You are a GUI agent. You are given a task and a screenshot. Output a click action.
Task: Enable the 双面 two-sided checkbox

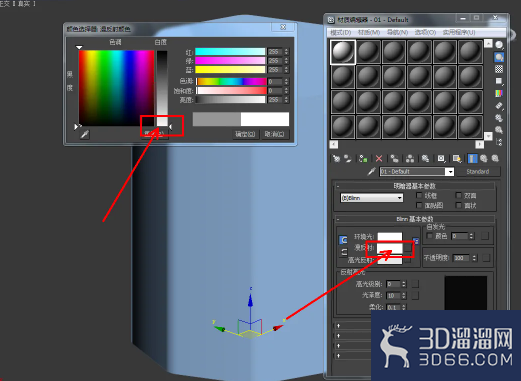[x=459, y=195]
